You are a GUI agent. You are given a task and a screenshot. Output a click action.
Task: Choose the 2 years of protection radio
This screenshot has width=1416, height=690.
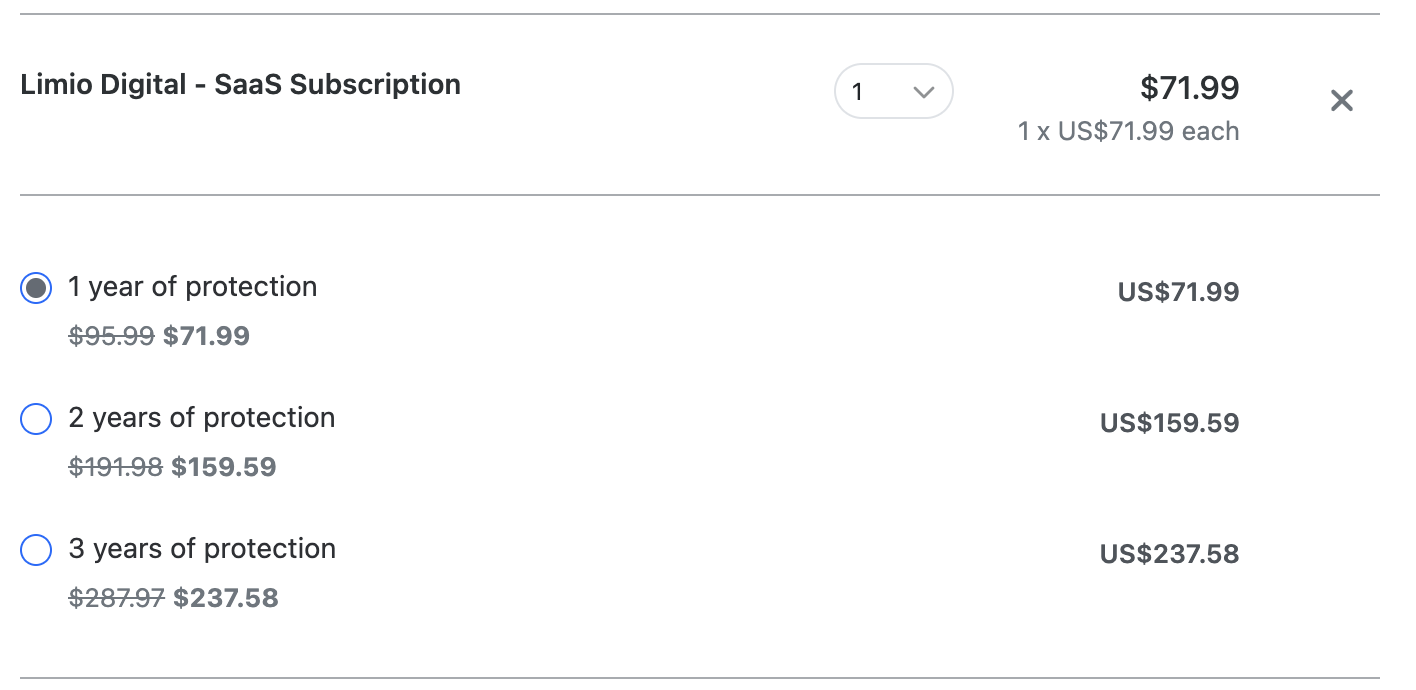(36, 419)
